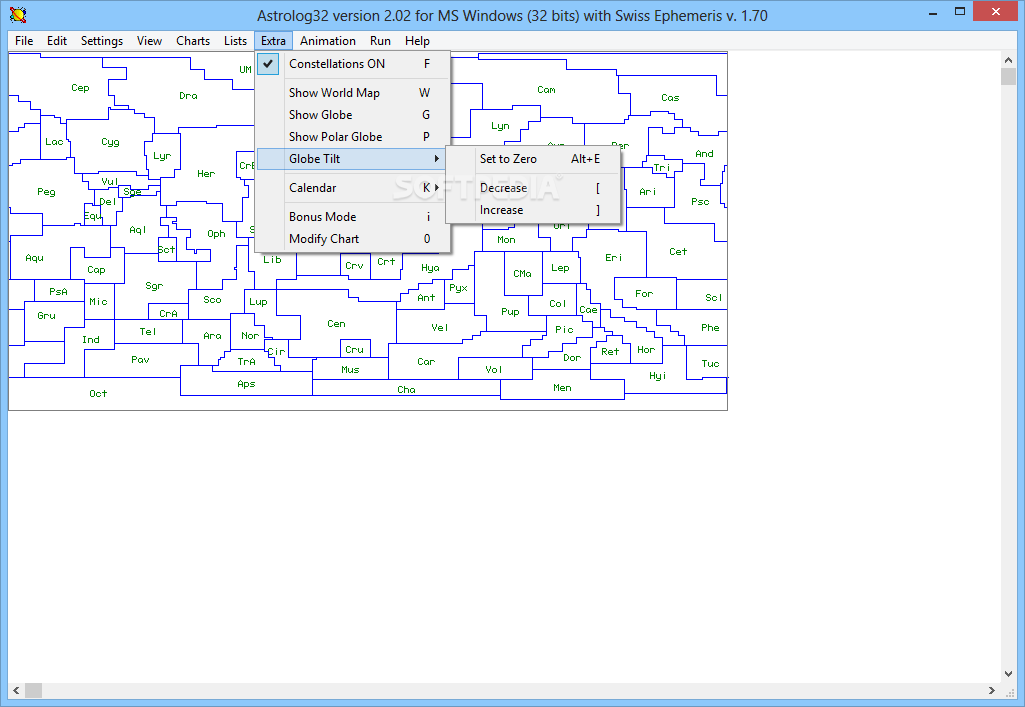Click the 'Hyi' constellation label

pyautogui.click(x=658, y=376)
